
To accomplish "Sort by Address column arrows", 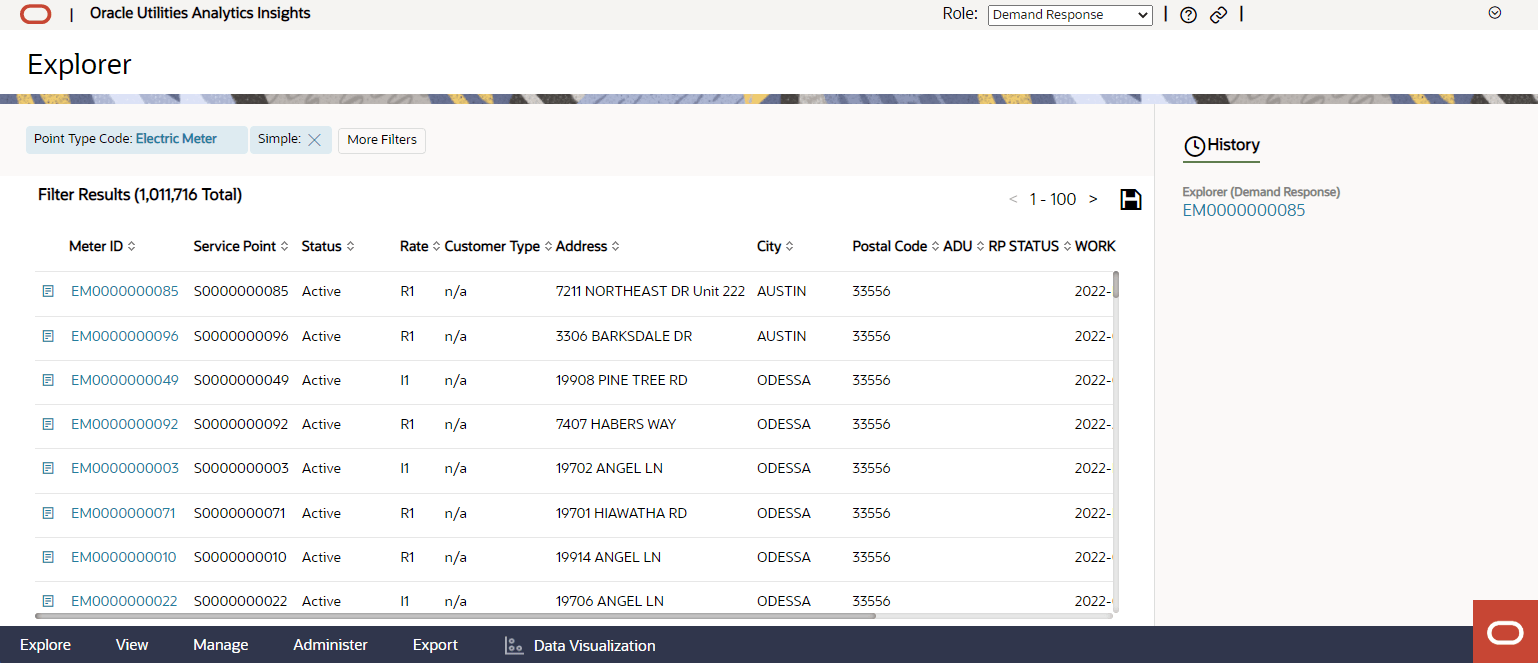I will 615,246.
